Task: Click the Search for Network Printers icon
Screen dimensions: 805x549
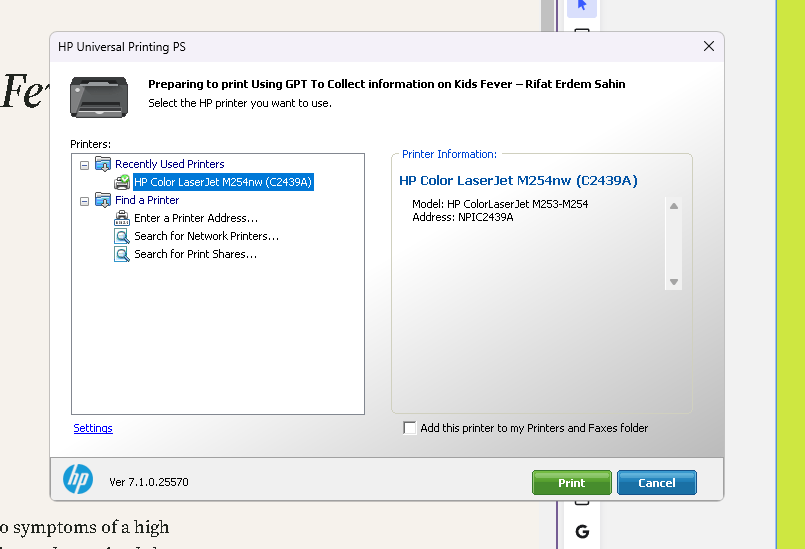Action: (x=122, y=236)
